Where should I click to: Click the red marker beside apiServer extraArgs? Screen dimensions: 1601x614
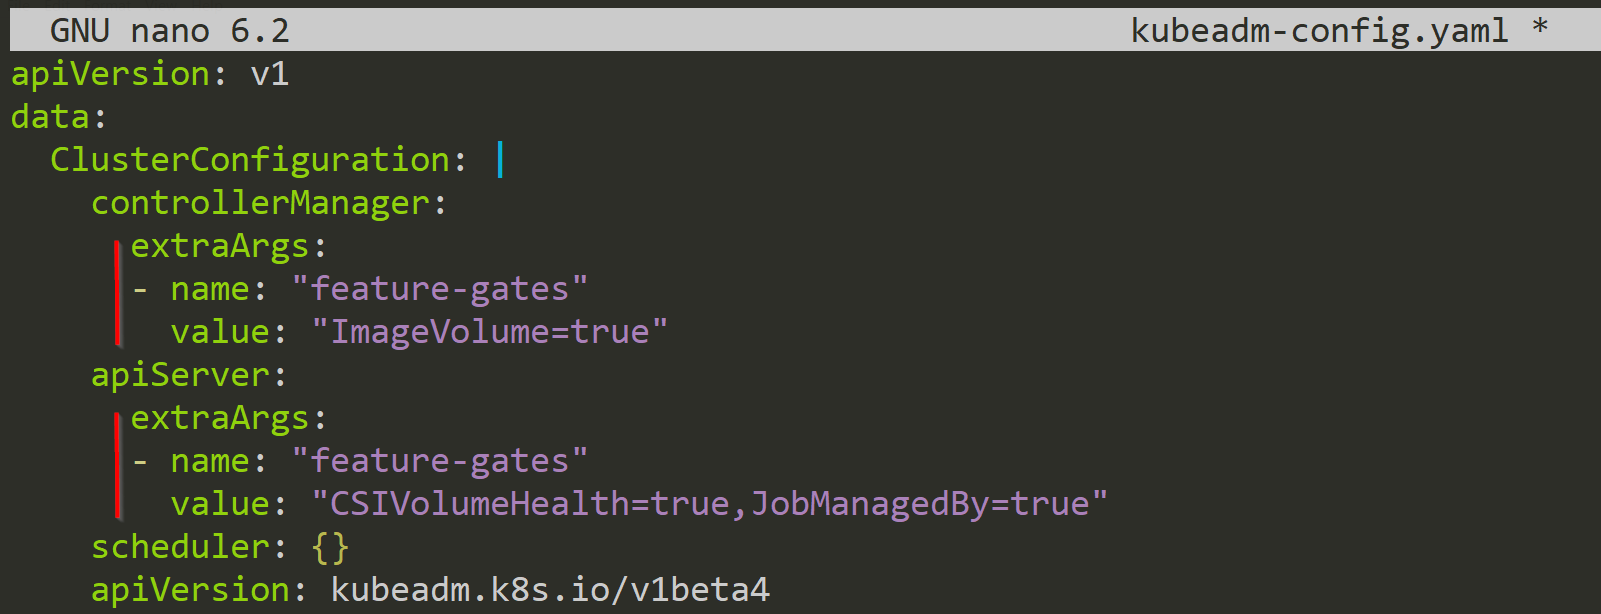point(118,465)
